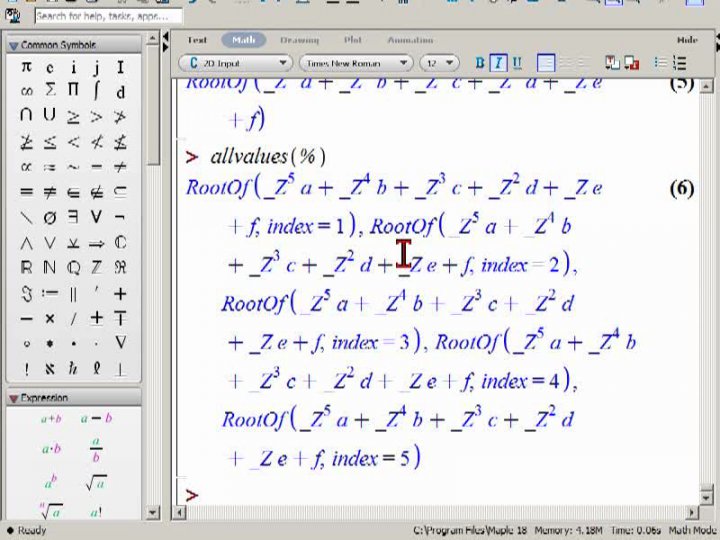The height and width of the screenshot is (540, 720).
Task: Insert the a over b fraction template
Action: pos(96,450)
